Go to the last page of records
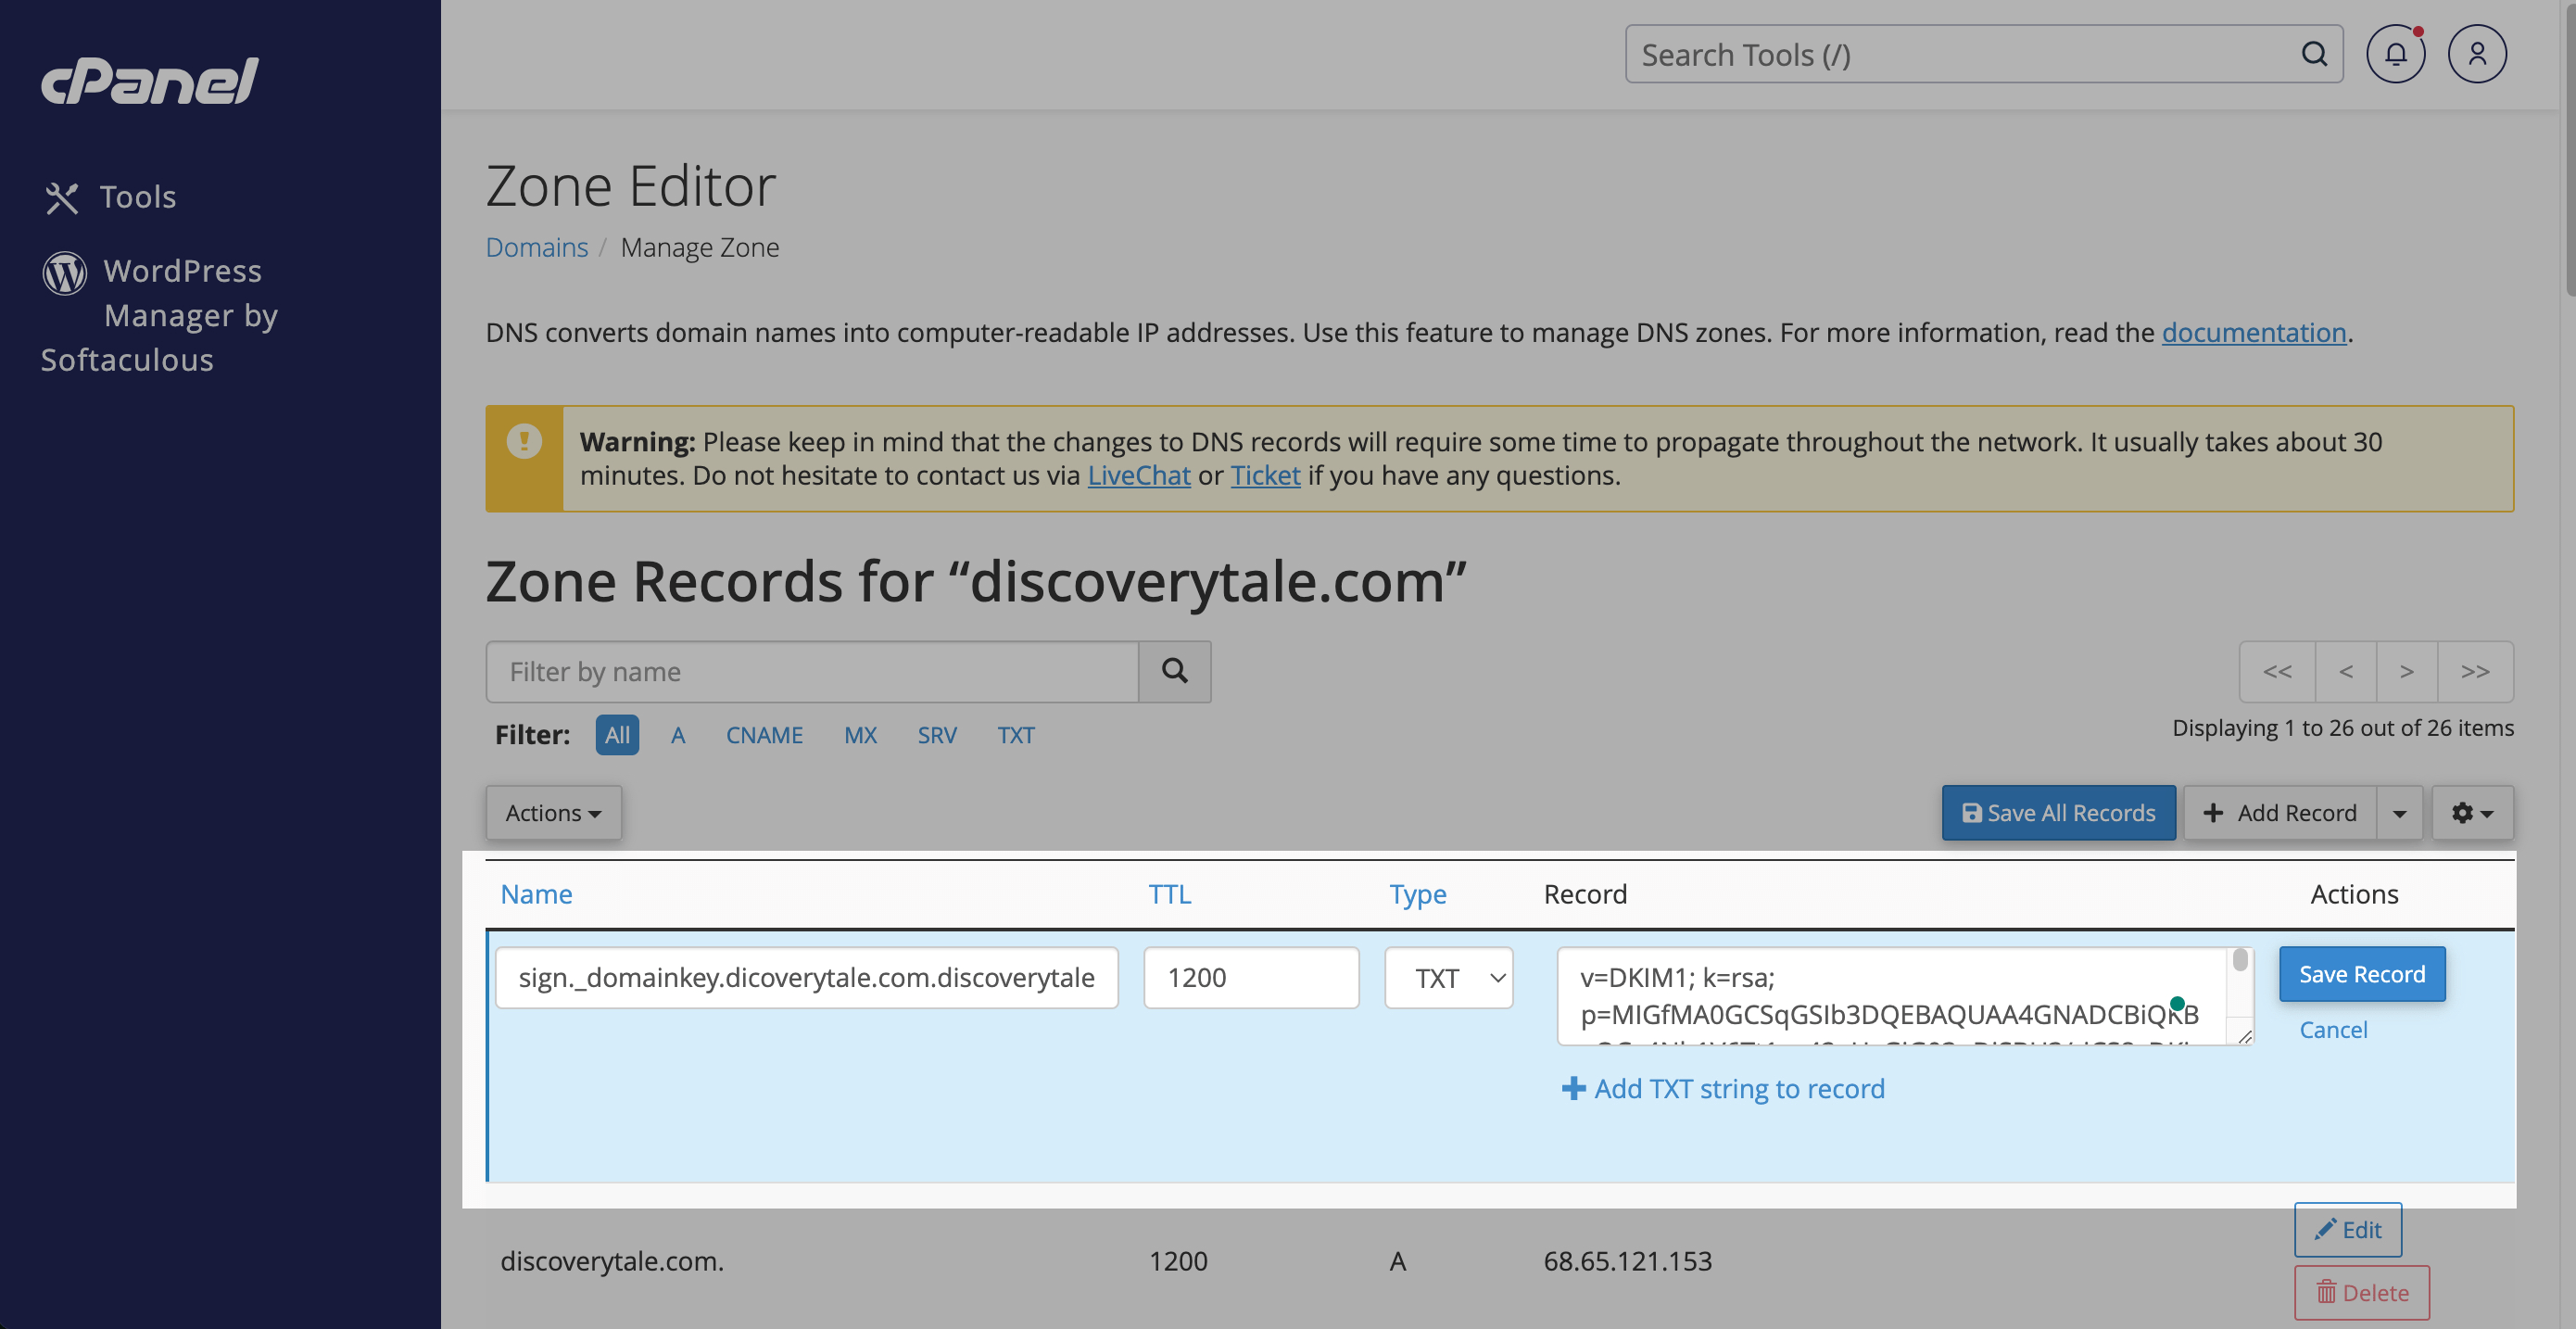This screenshot has height=1329, width=2576. (2475, 671)
